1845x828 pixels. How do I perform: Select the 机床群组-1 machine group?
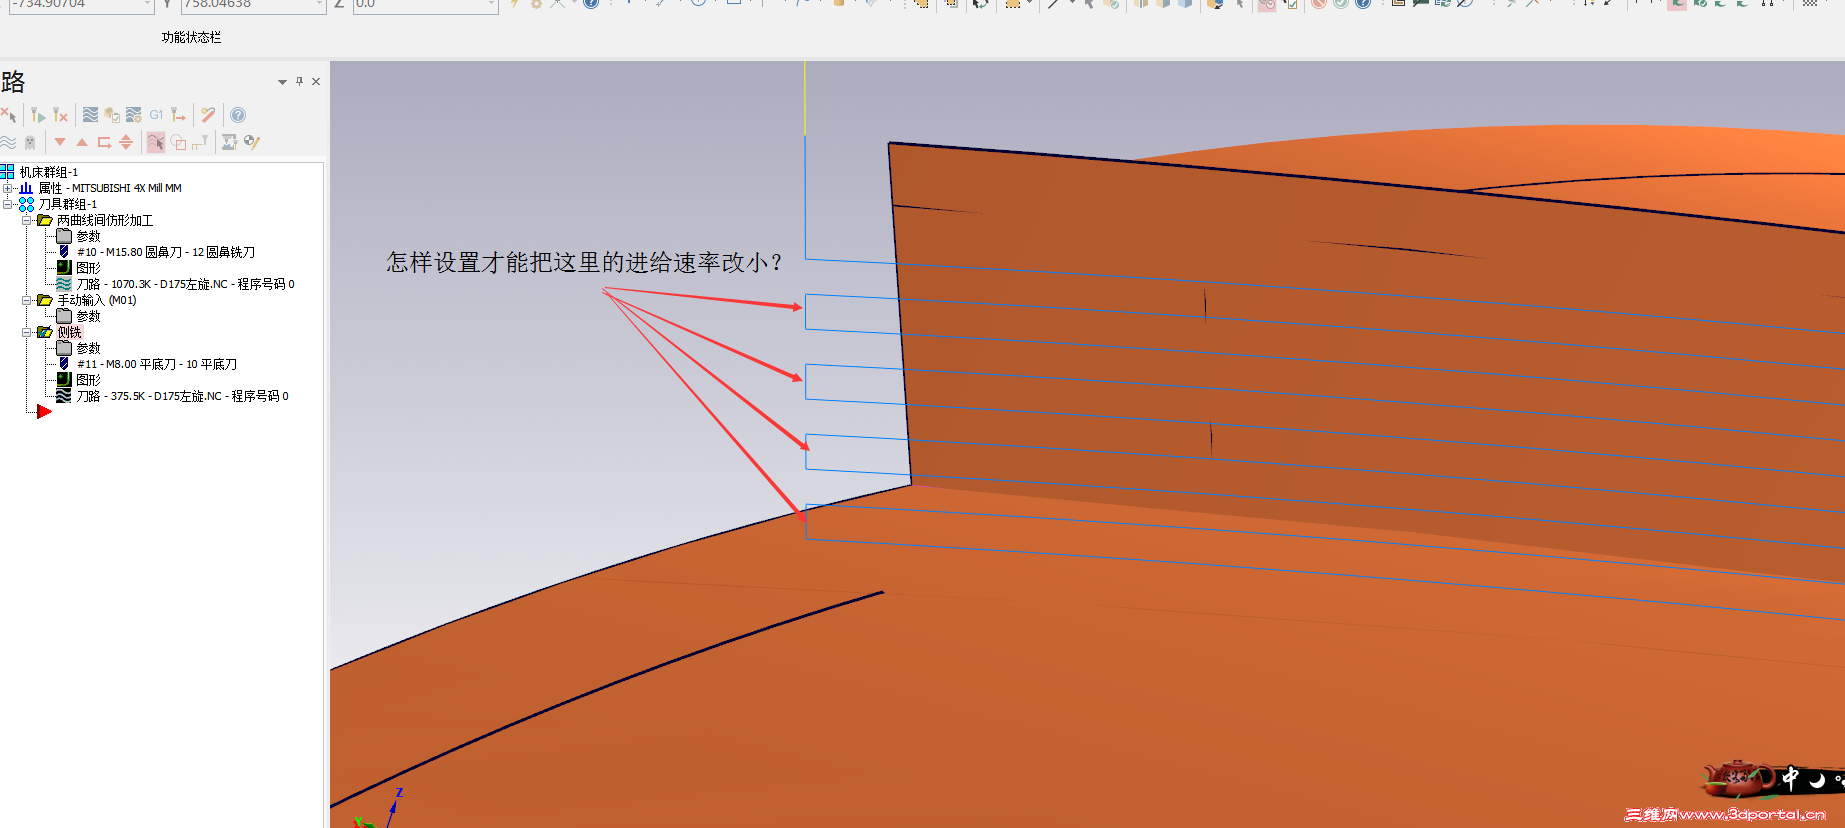[48, 172]
